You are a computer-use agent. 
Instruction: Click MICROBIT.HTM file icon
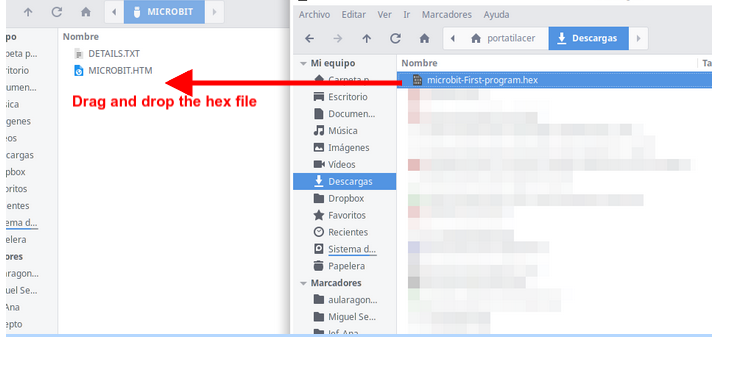pos(79,71)
